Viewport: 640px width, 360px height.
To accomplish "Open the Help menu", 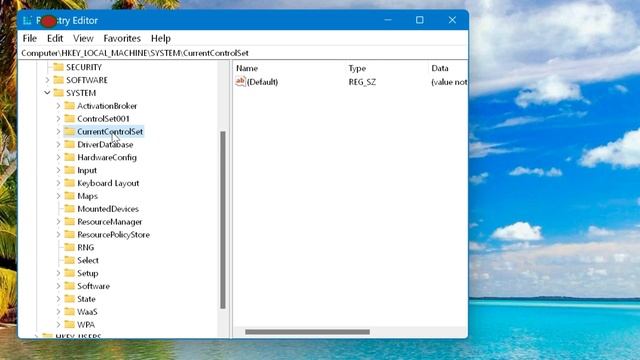I will [x=161, y=38].
